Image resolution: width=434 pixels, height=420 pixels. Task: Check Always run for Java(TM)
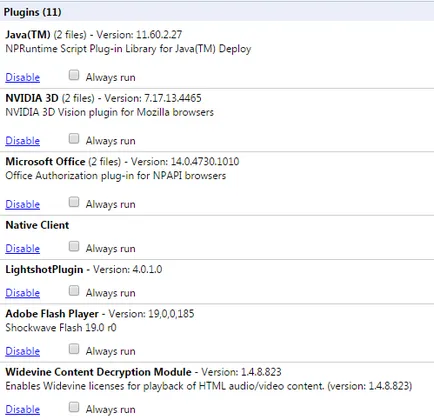(74, 75)
